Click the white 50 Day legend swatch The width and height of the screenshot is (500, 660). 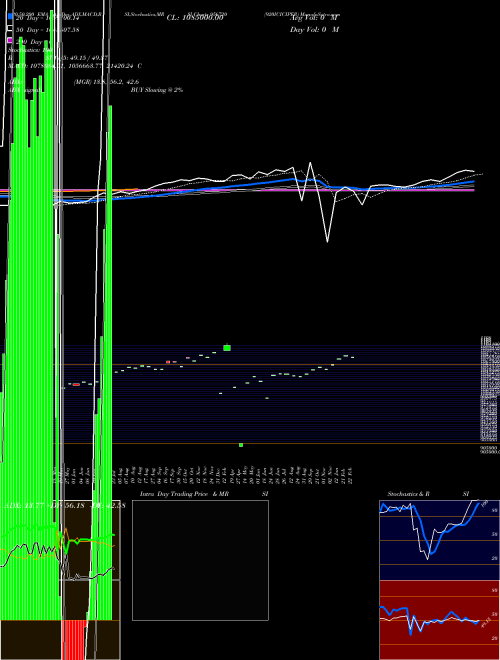11,29
